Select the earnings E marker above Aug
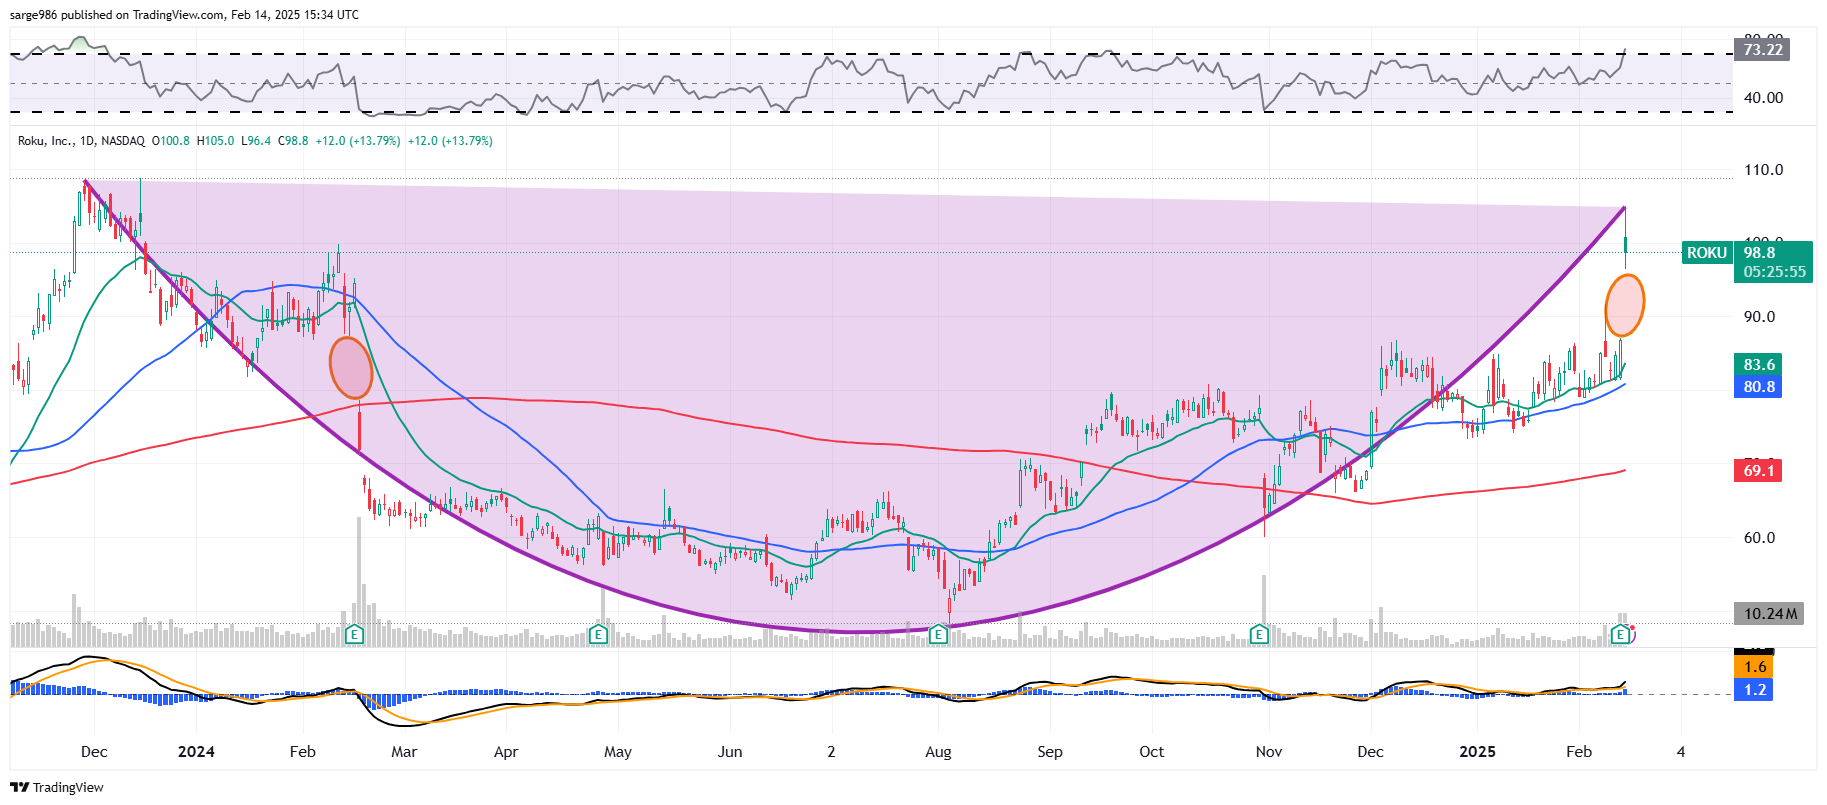Viewport: 1827px width, 805px height. [x=938, y=634]
